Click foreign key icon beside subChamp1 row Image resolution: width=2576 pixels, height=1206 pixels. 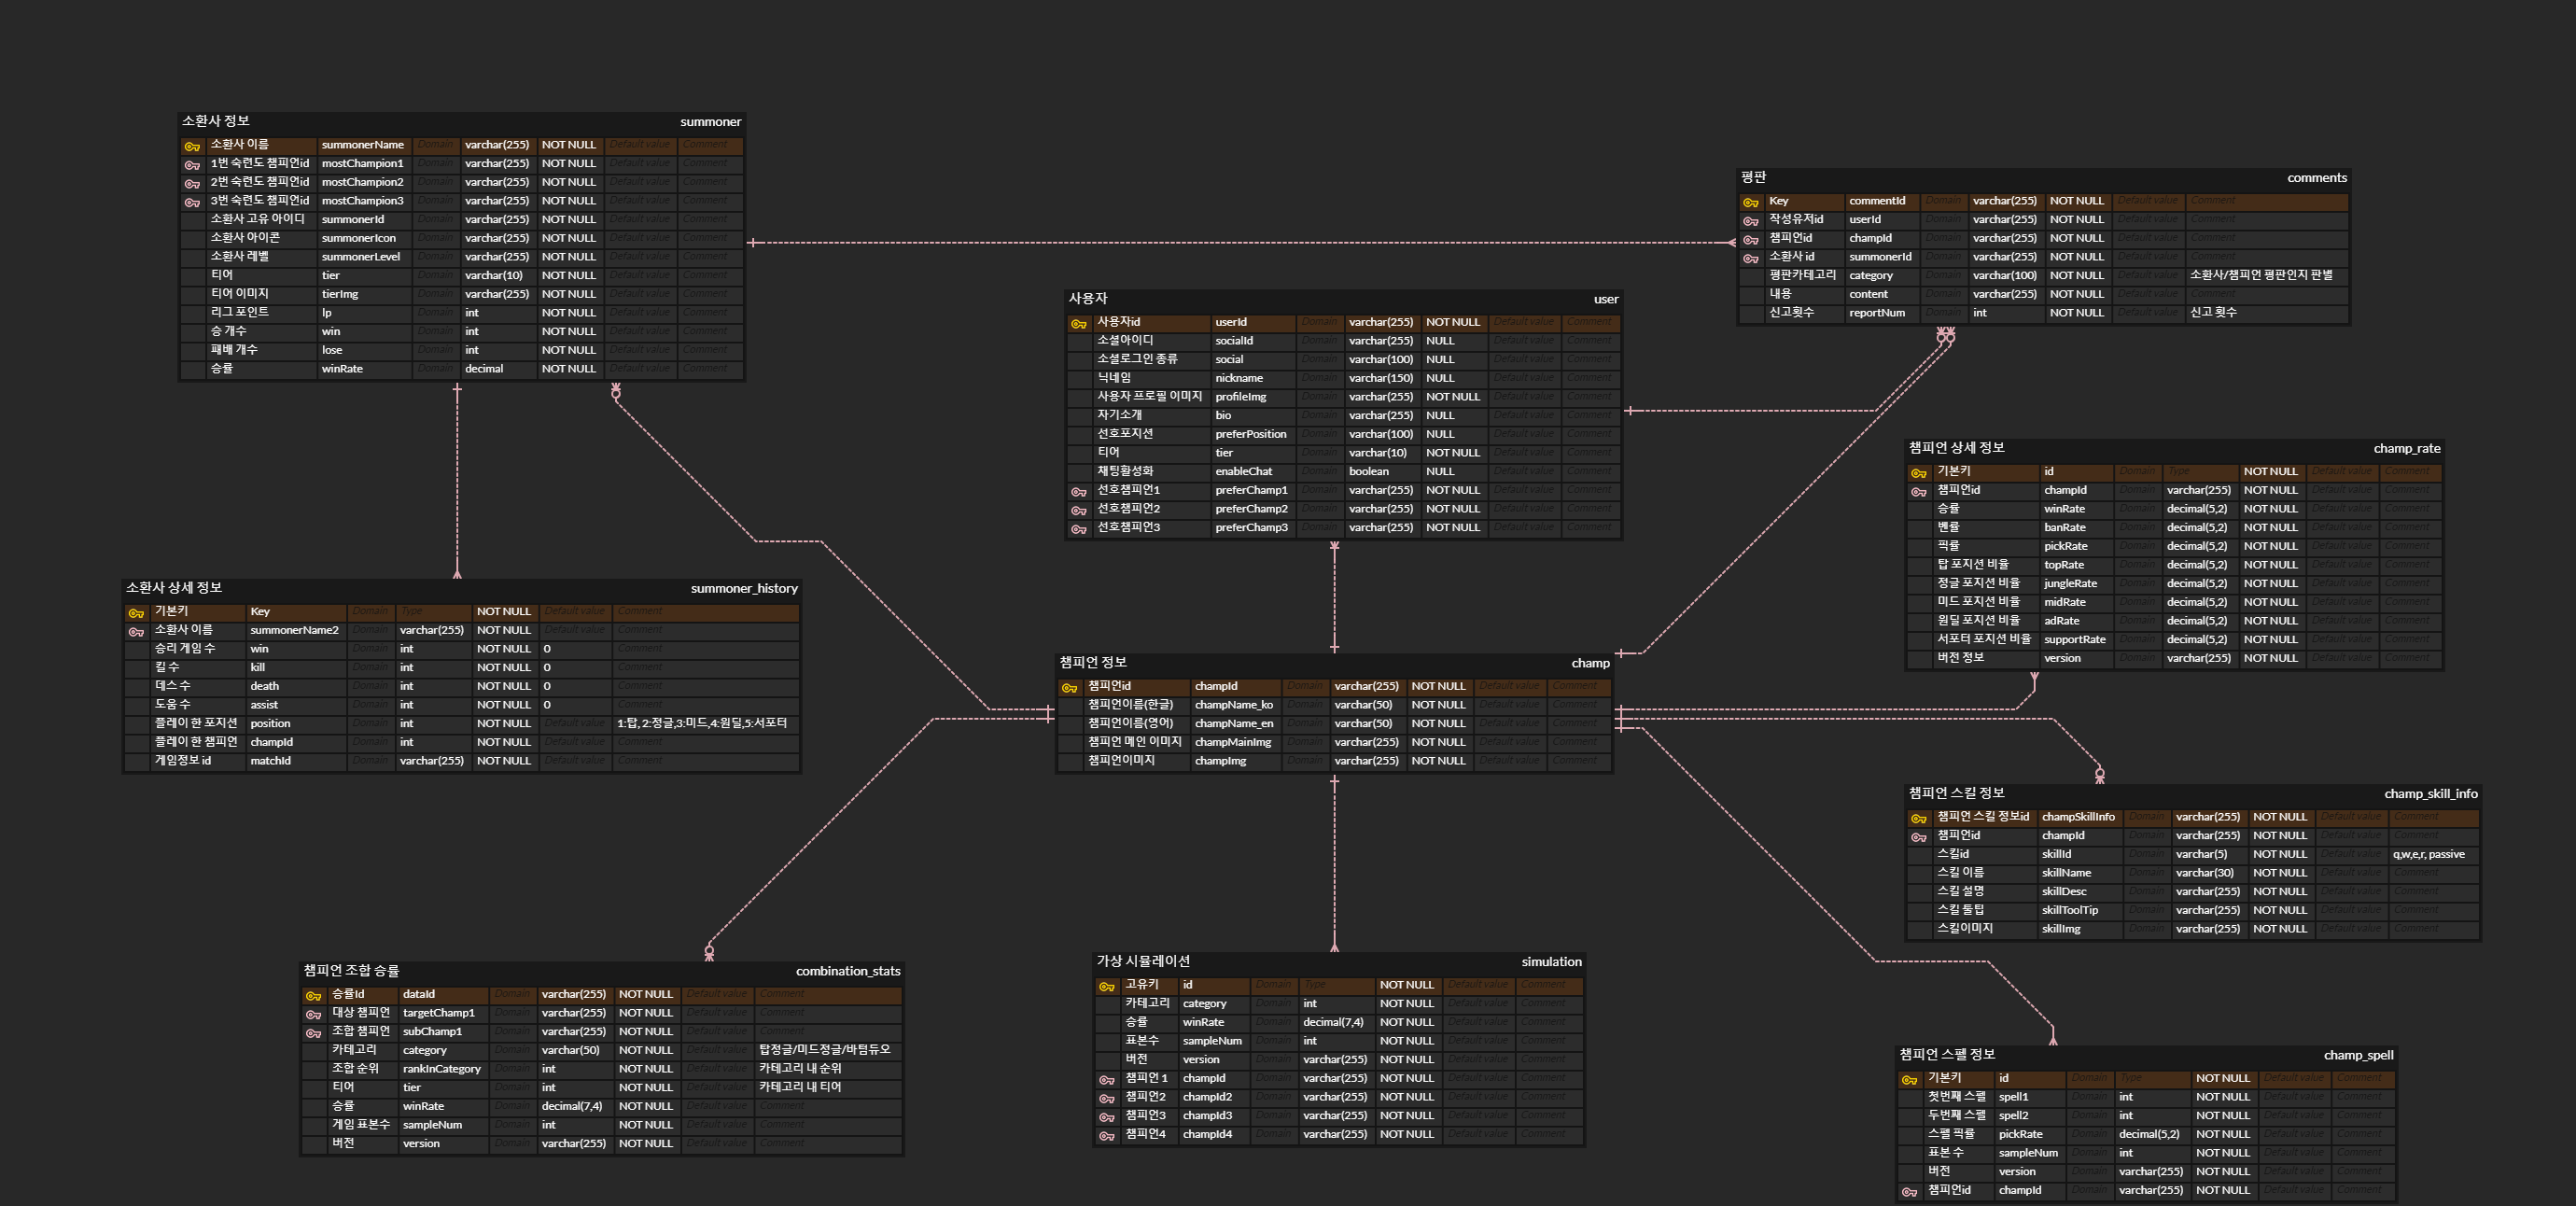pos(313,1032)
